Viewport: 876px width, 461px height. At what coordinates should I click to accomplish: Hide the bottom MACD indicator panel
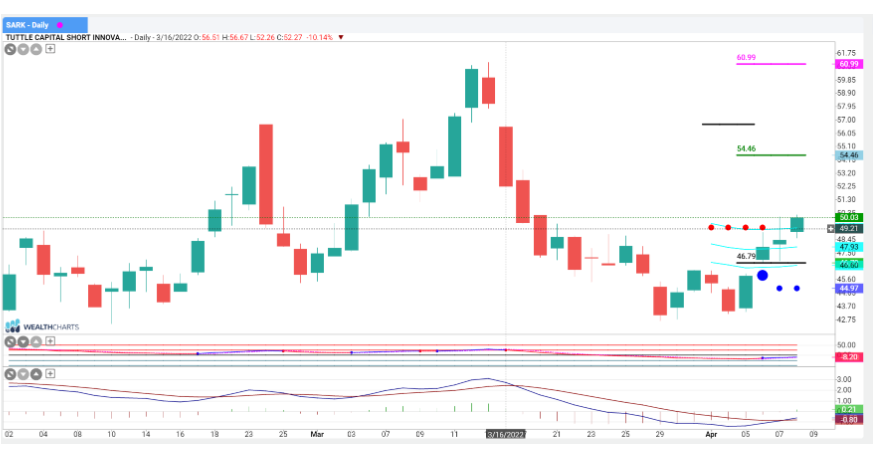click(11, 373)
